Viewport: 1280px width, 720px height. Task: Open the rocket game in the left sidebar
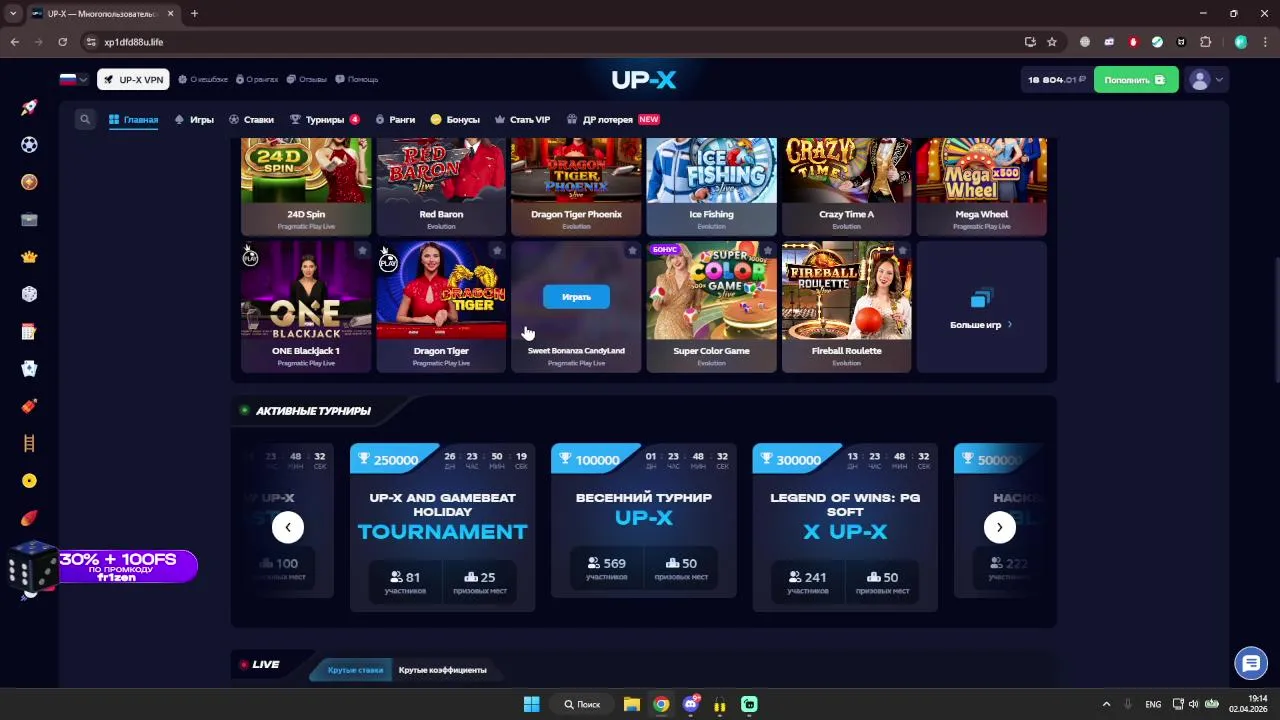29,108
